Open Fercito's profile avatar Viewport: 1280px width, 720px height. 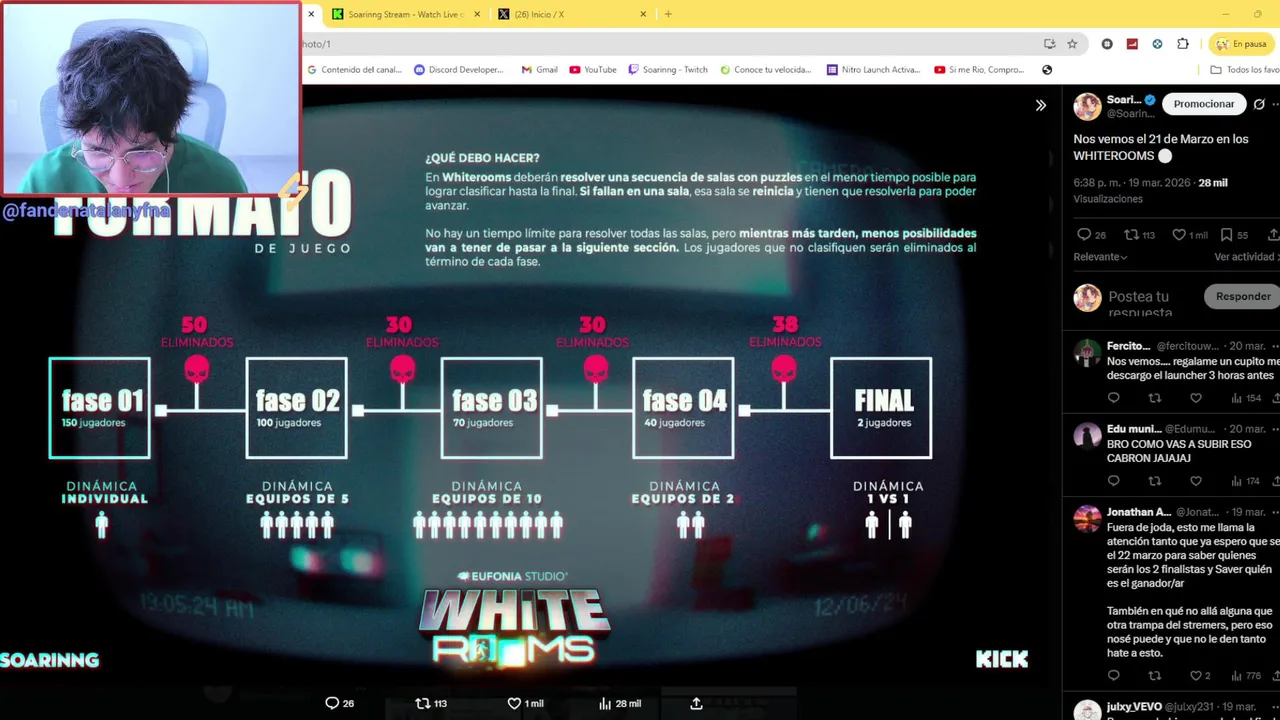1087,353
